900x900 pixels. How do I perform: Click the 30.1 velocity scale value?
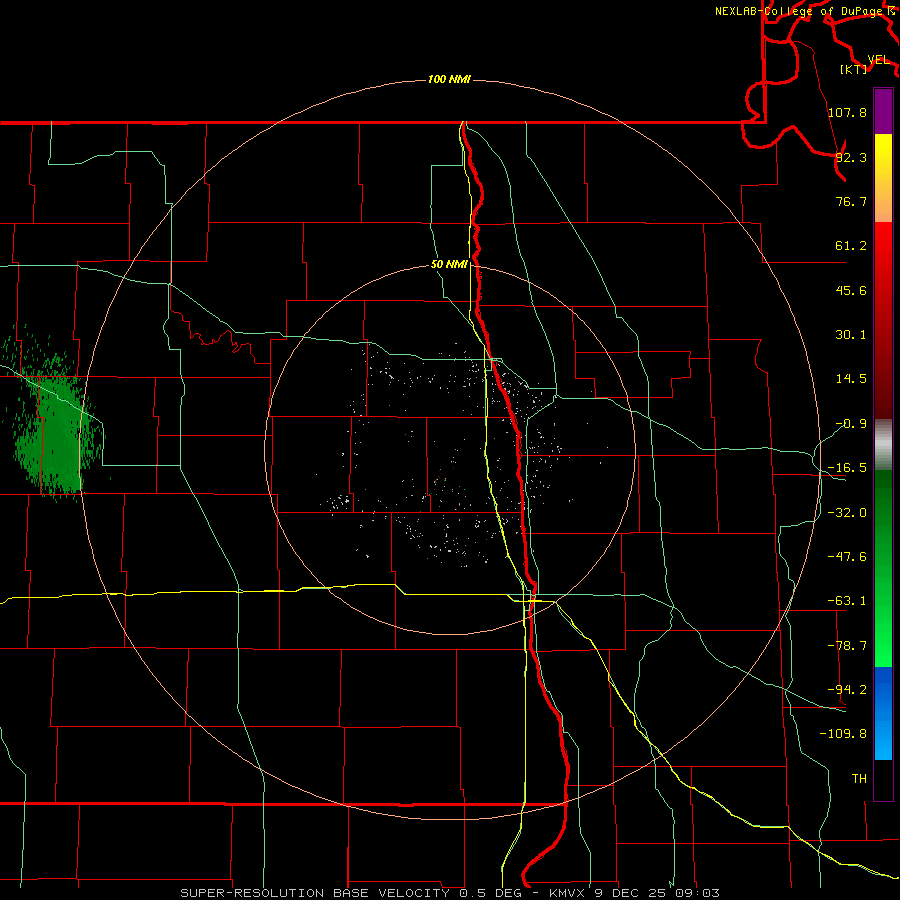coord(851,335)
